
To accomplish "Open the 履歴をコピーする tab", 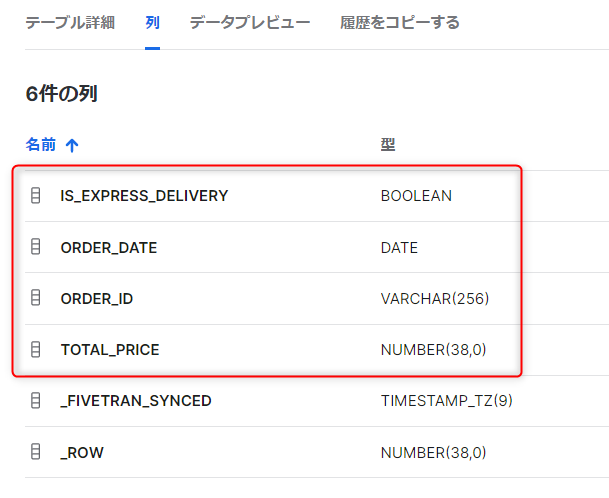I will [400, 23].
